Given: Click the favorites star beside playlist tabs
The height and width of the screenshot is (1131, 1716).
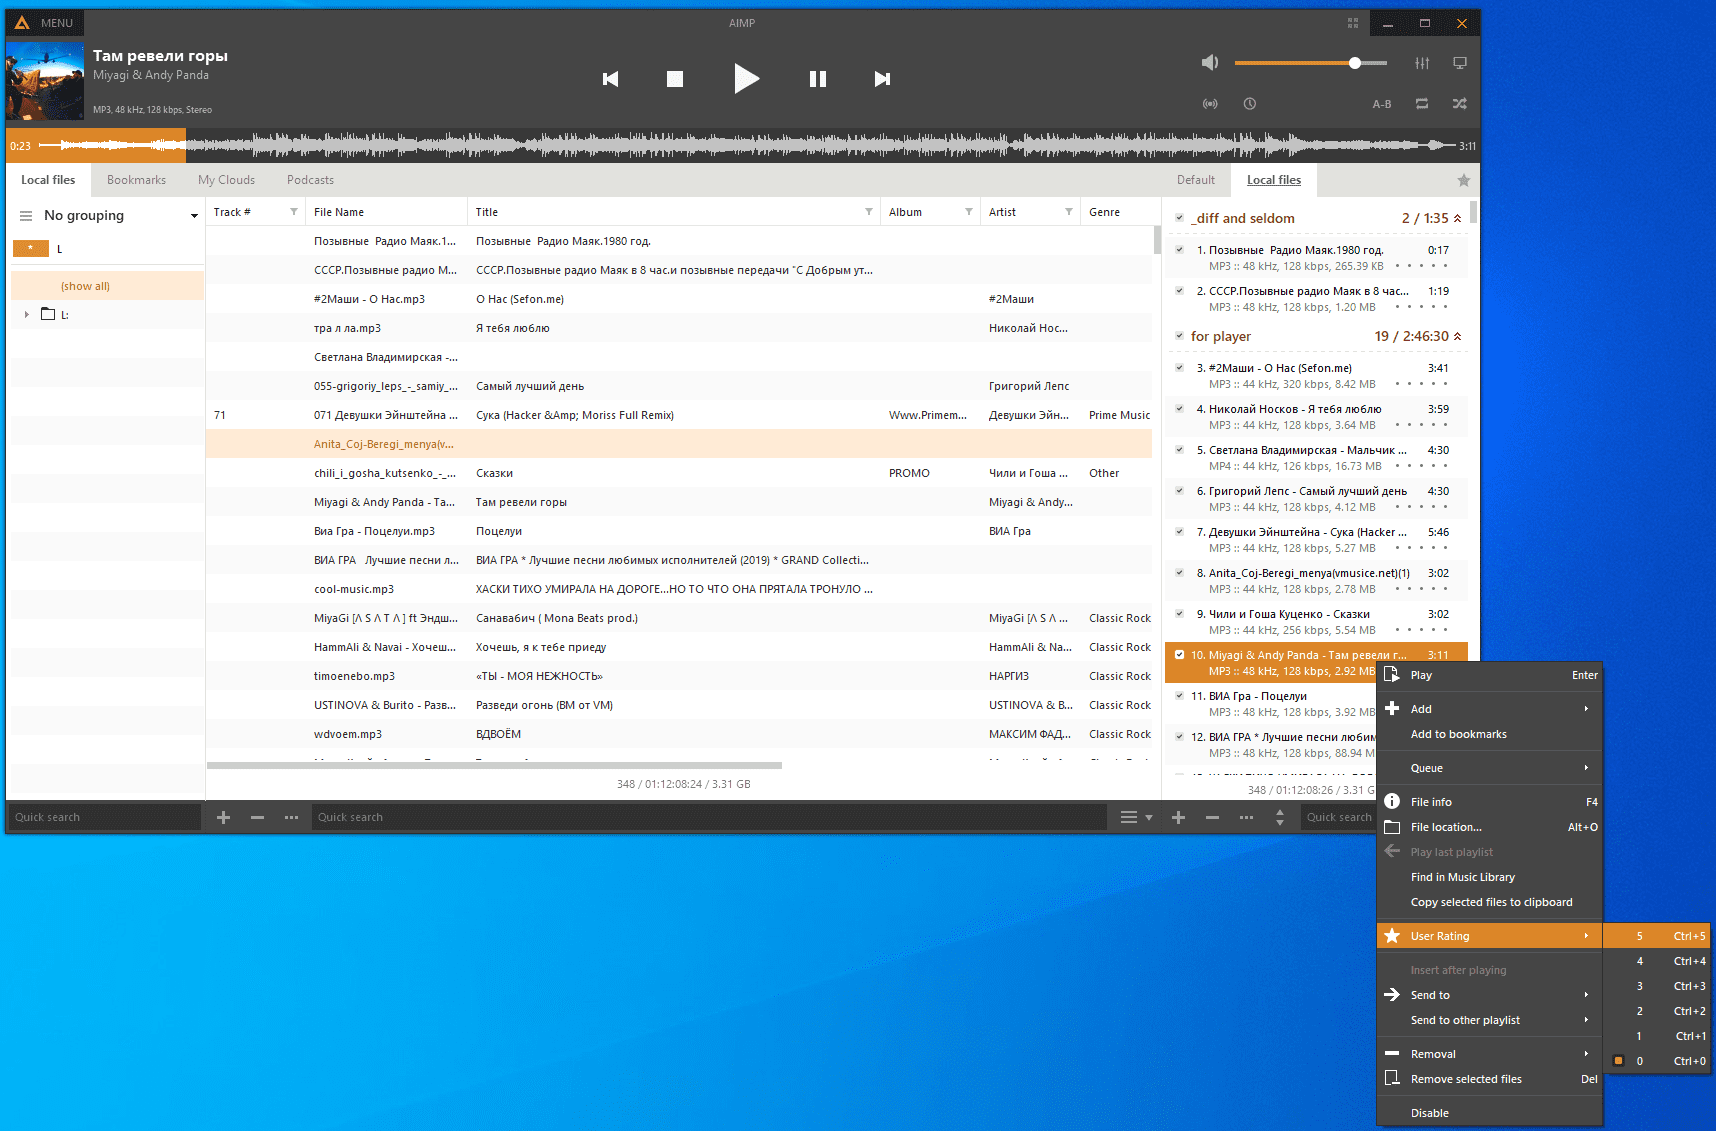Looking at the screenshot, I should tap(1463, 181).
